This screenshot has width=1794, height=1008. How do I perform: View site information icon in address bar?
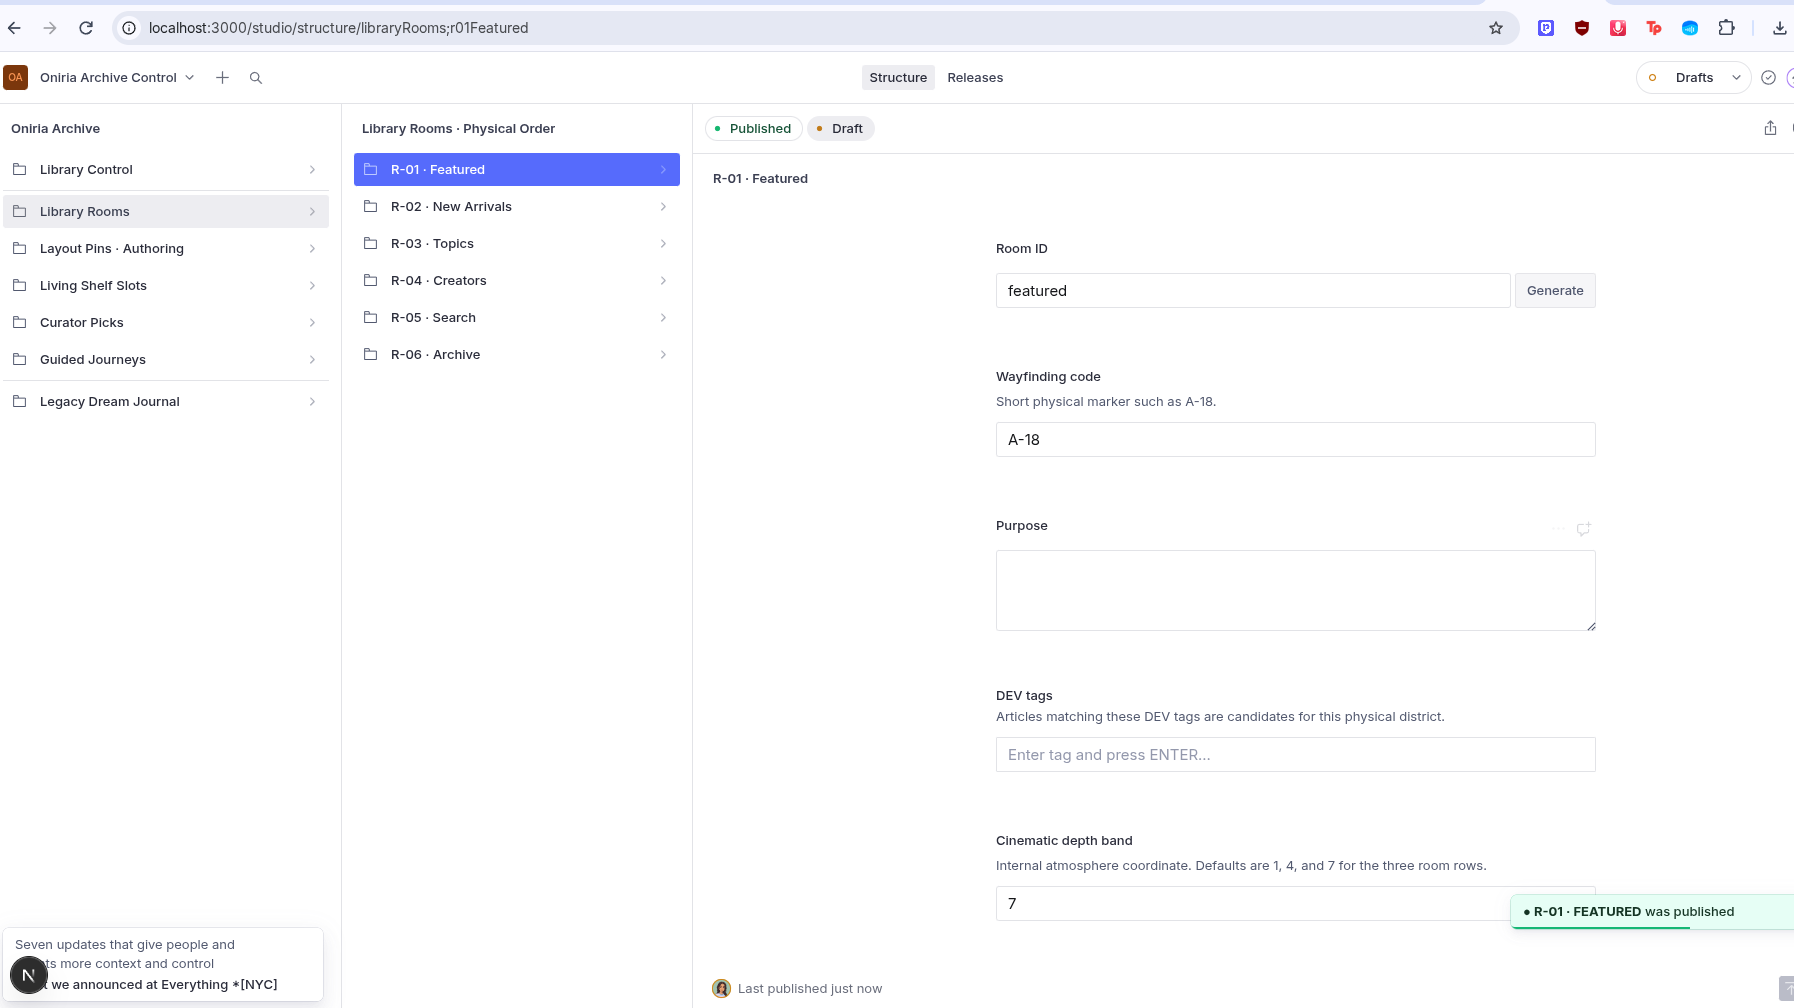click(x=129, y=28)
